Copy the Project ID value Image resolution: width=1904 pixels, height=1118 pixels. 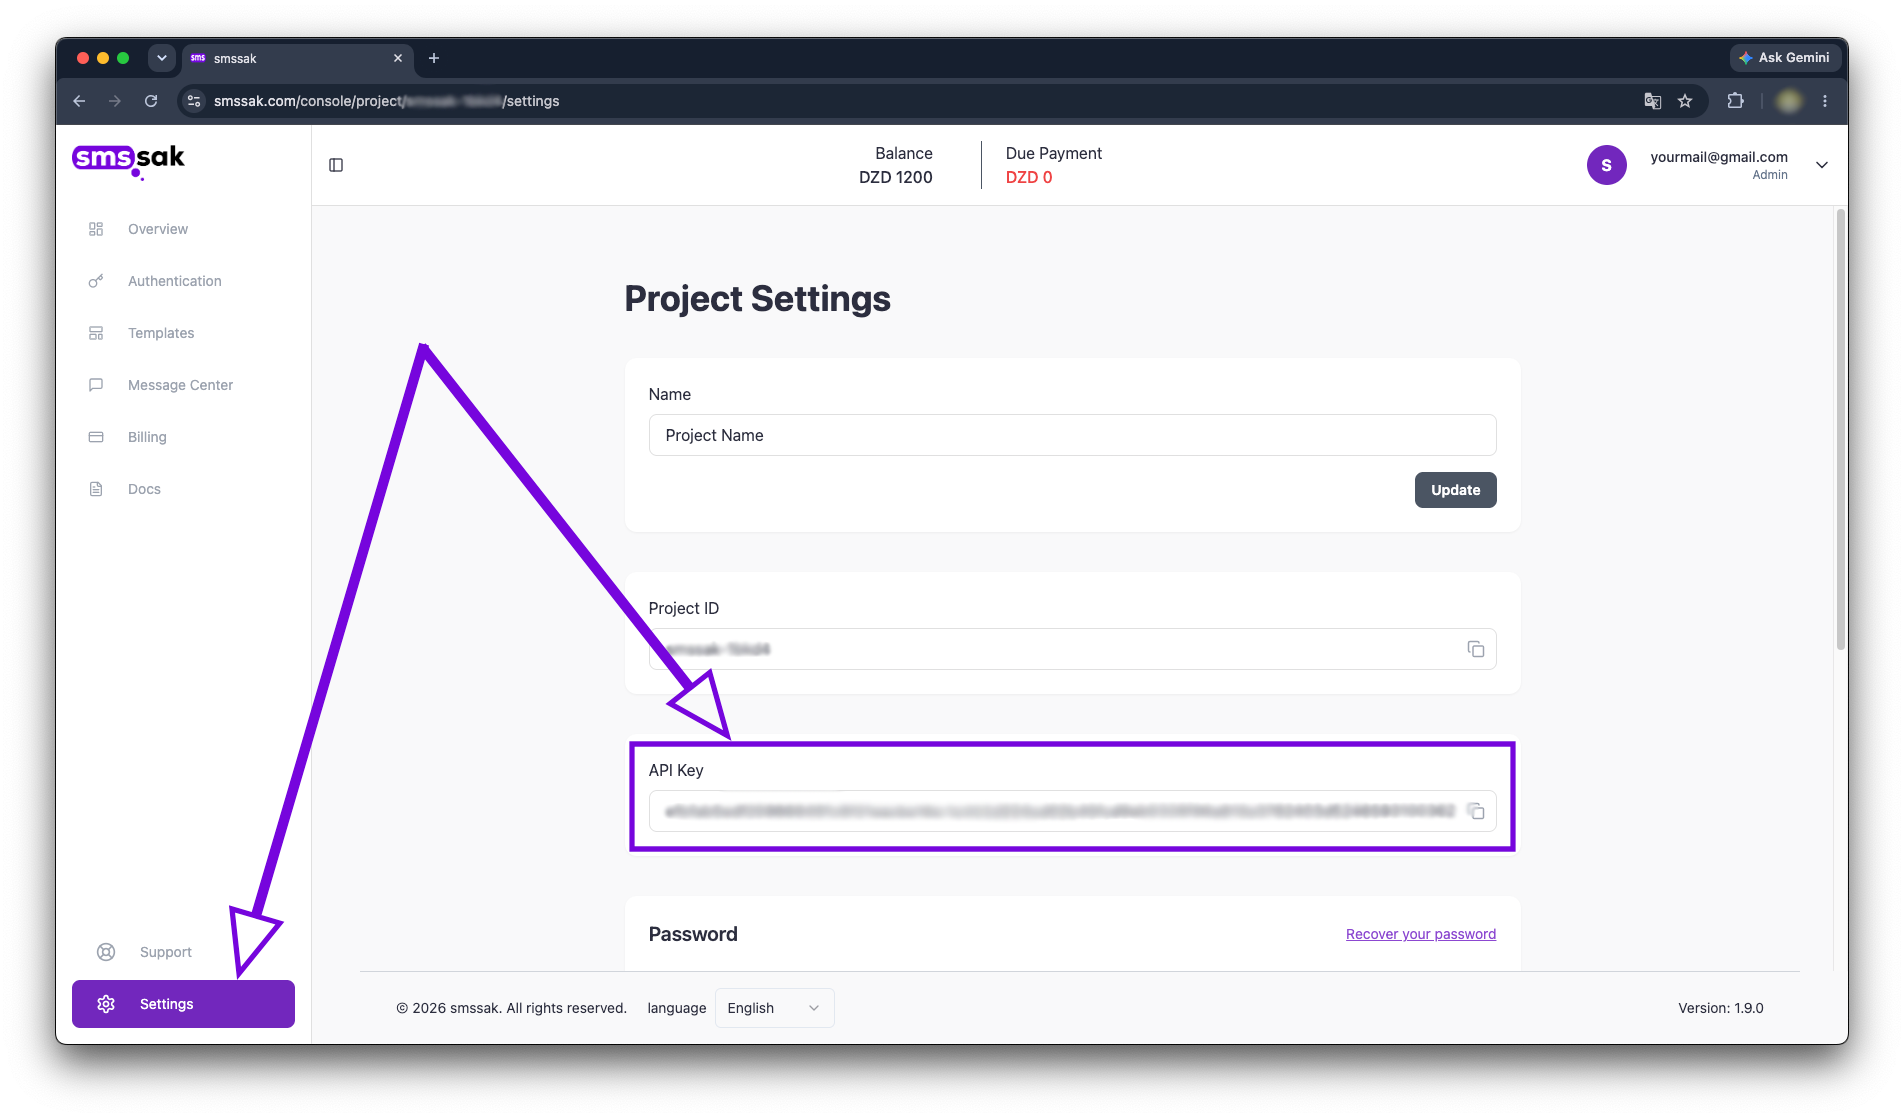click(1476, 649)
